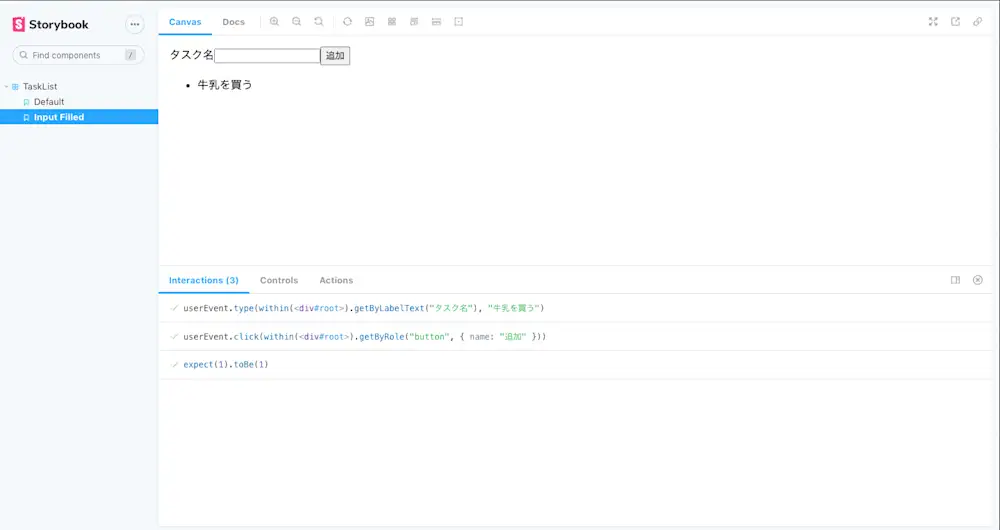The width and height of the screenshot is (1000, 530).
Task: Click the bookmark icon beside Input Filled
Action: coord(26,117)
